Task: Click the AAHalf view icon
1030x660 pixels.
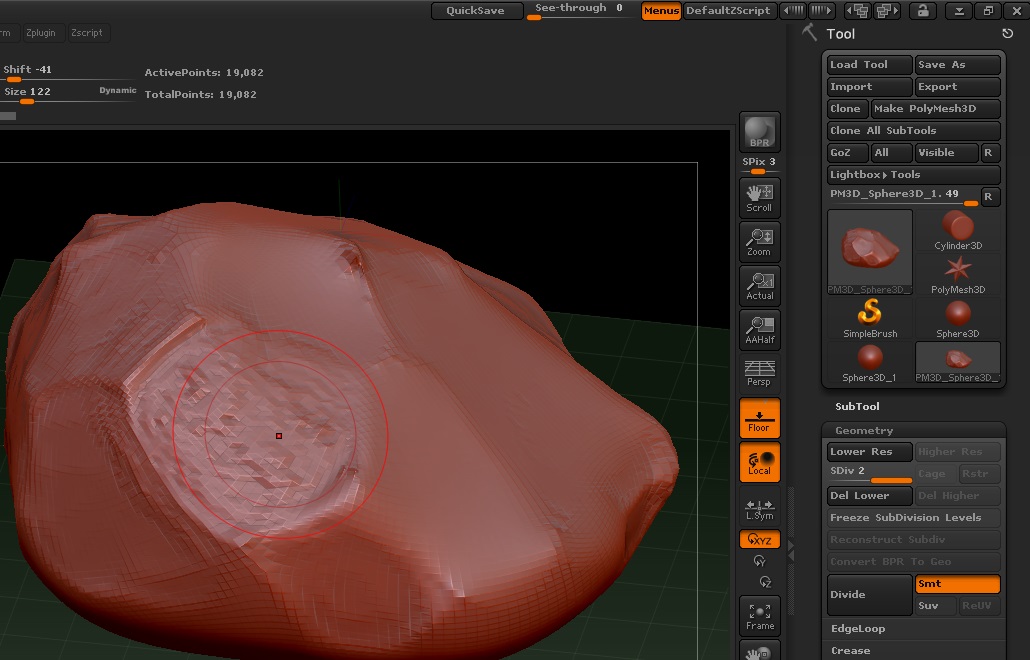Action: pyautogui.click(x=759, y=329)
